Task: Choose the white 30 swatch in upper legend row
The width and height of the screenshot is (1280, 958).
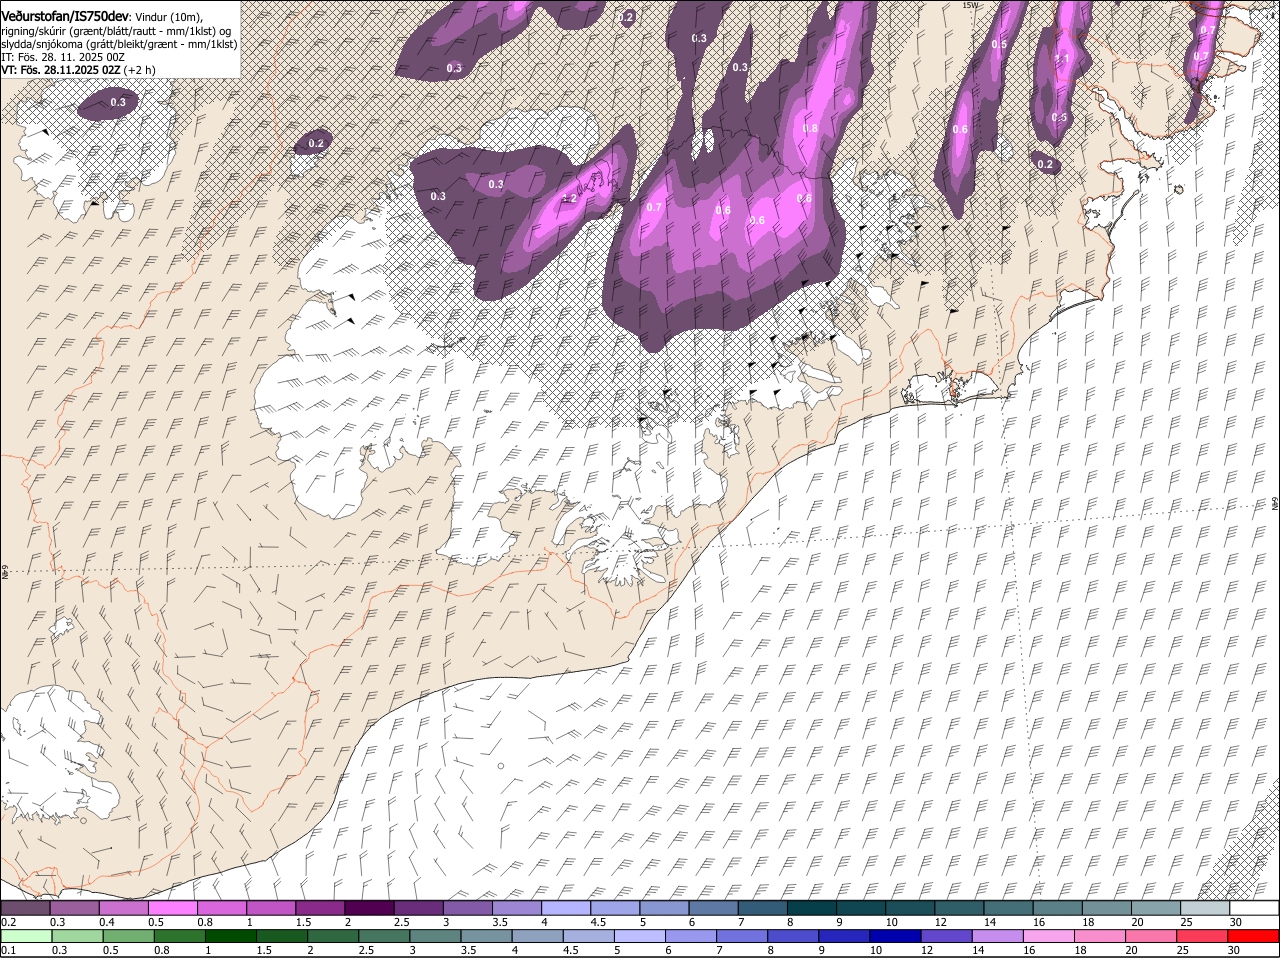Action: point(1254,907)
